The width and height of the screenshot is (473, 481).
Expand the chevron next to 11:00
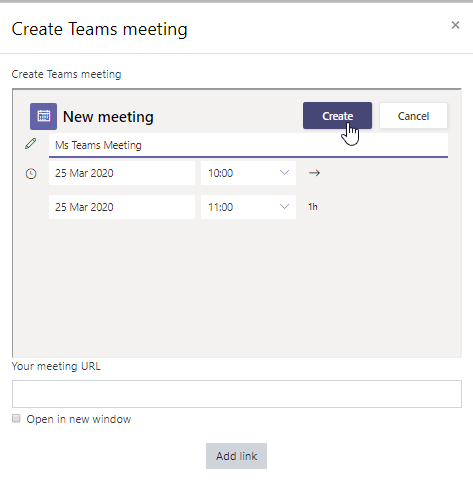pos(284,207)
